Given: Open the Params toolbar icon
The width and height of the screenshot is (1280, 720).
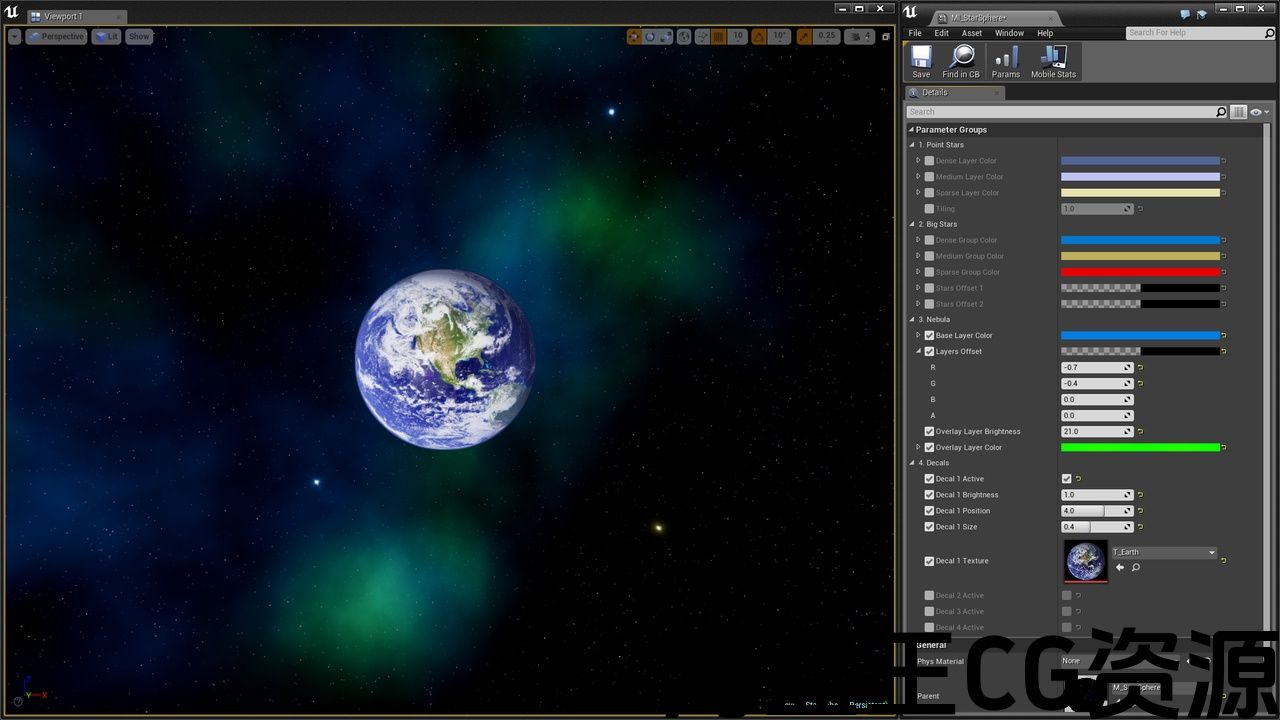Looking at the screenshot, I should 1005,61.
